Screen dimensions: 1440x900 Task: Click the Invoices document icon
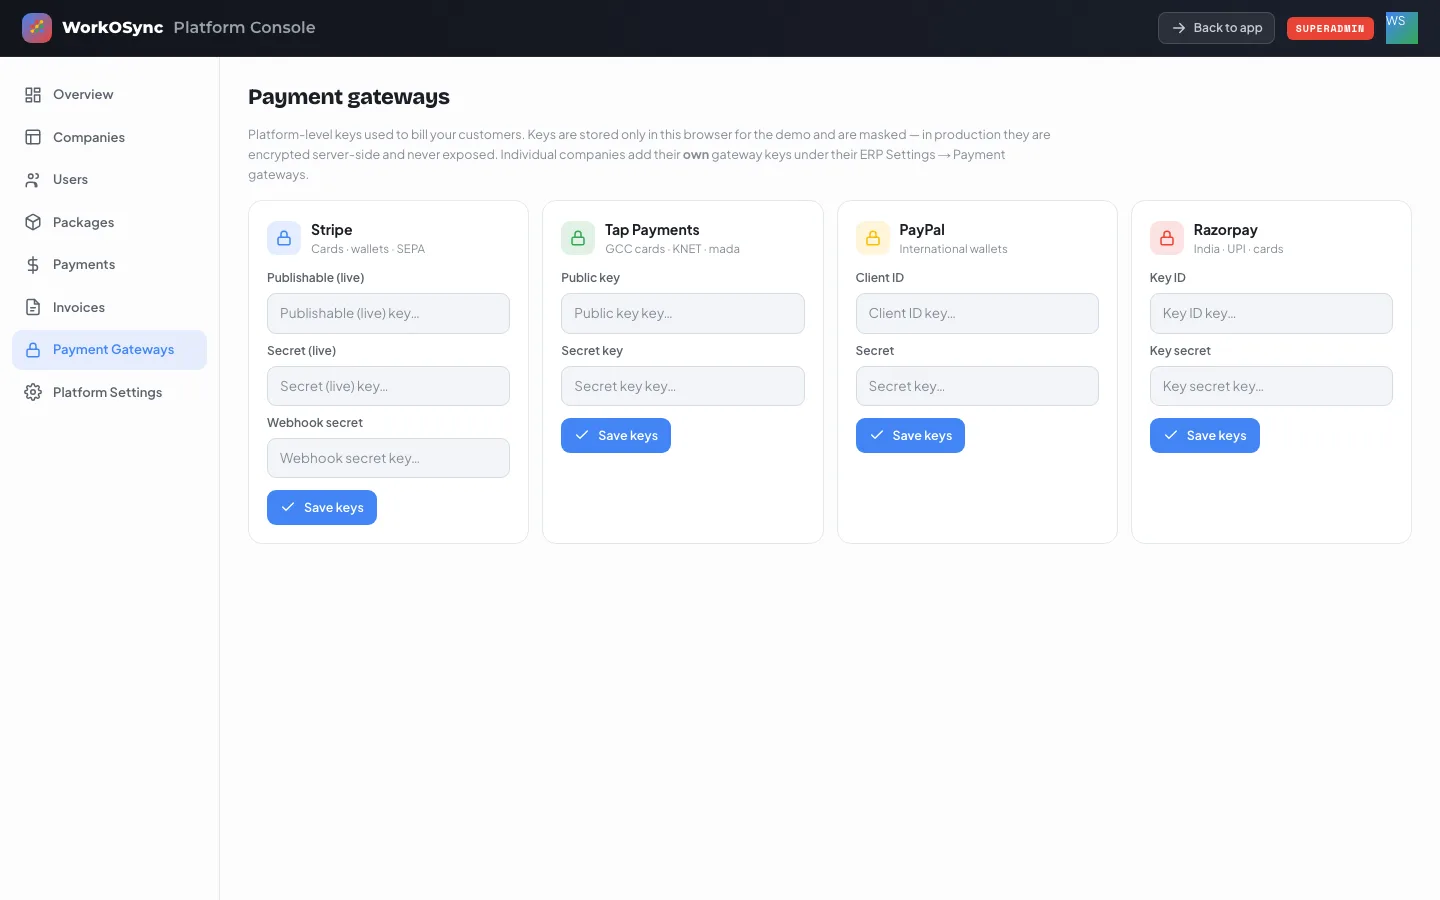click(33, 307)
